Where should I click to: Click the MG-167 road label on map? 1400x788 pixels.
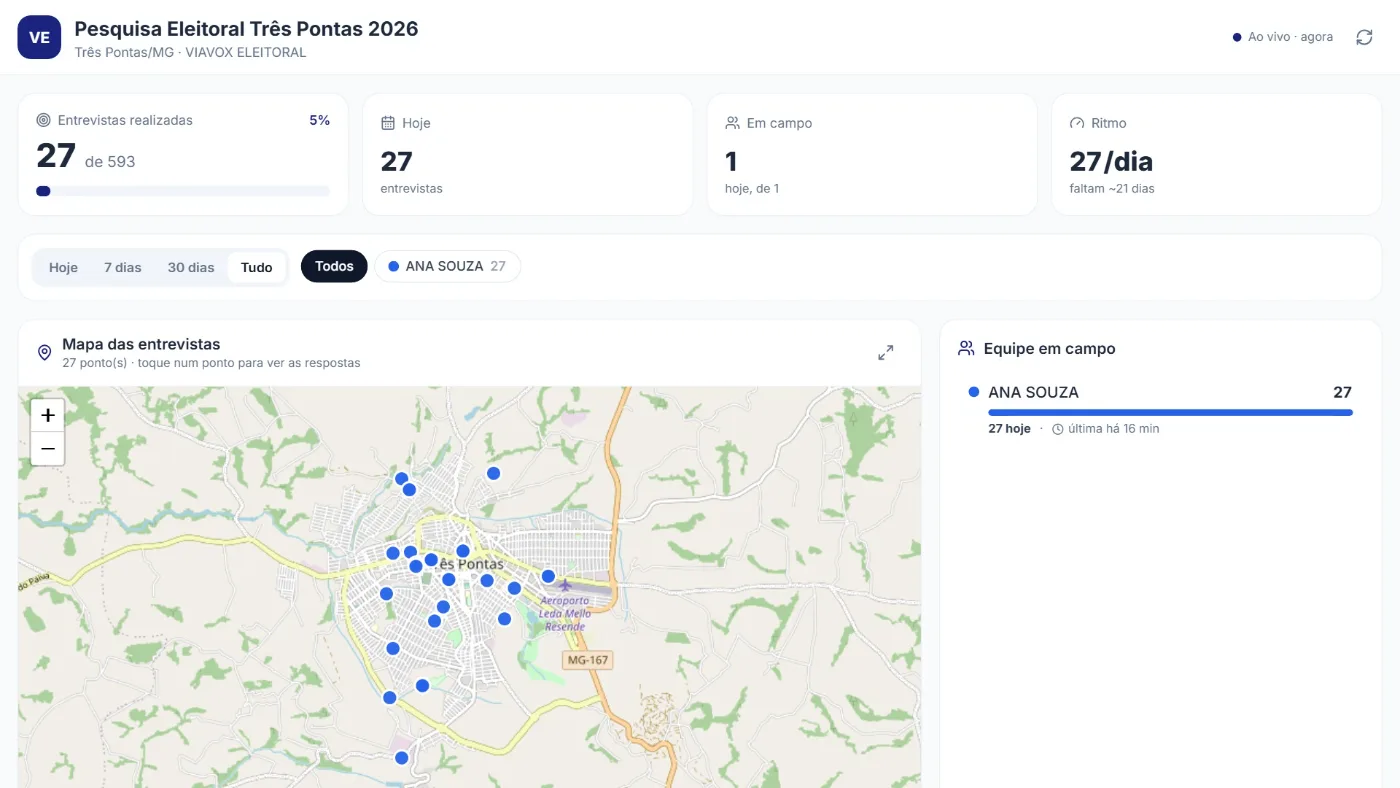tap(588, 661)
